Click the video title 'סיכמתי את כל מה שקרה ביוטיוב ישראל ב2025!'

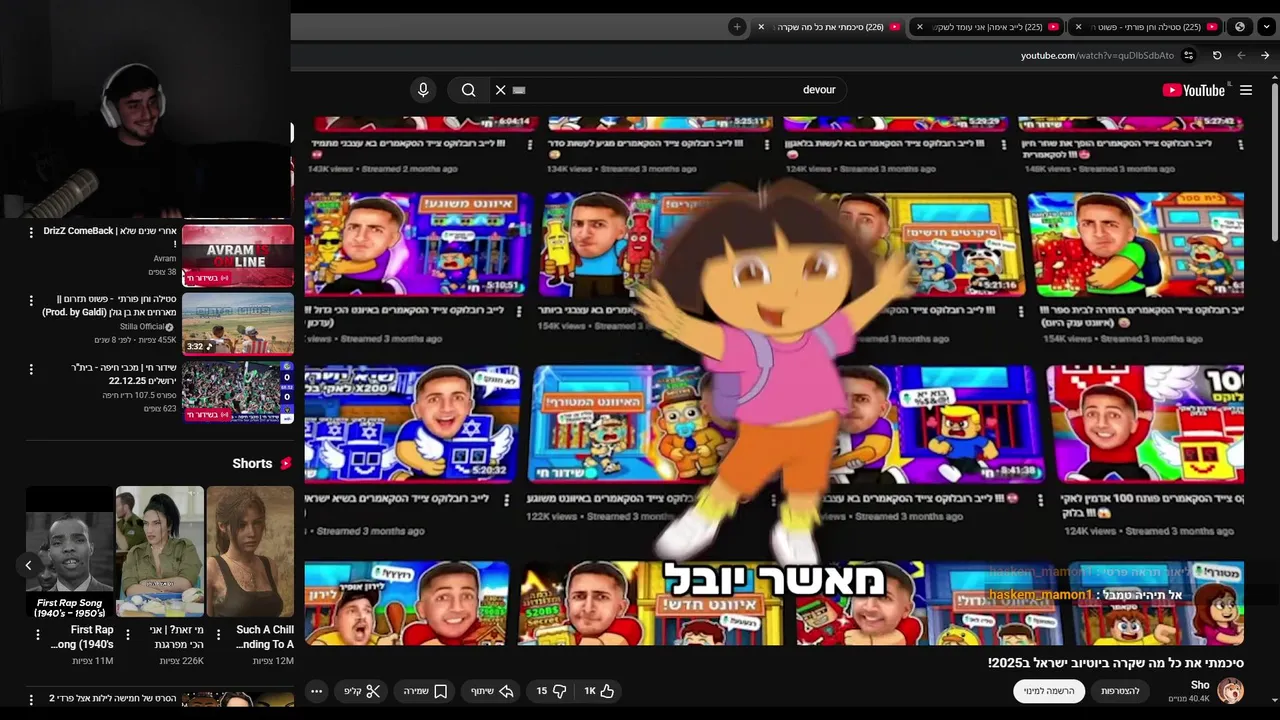tap(1116, 663)
